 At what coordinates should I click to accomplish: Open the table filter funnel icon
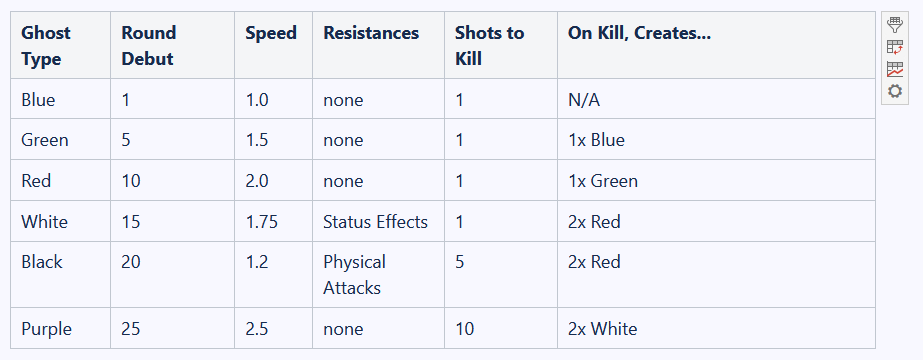(895, 25)
